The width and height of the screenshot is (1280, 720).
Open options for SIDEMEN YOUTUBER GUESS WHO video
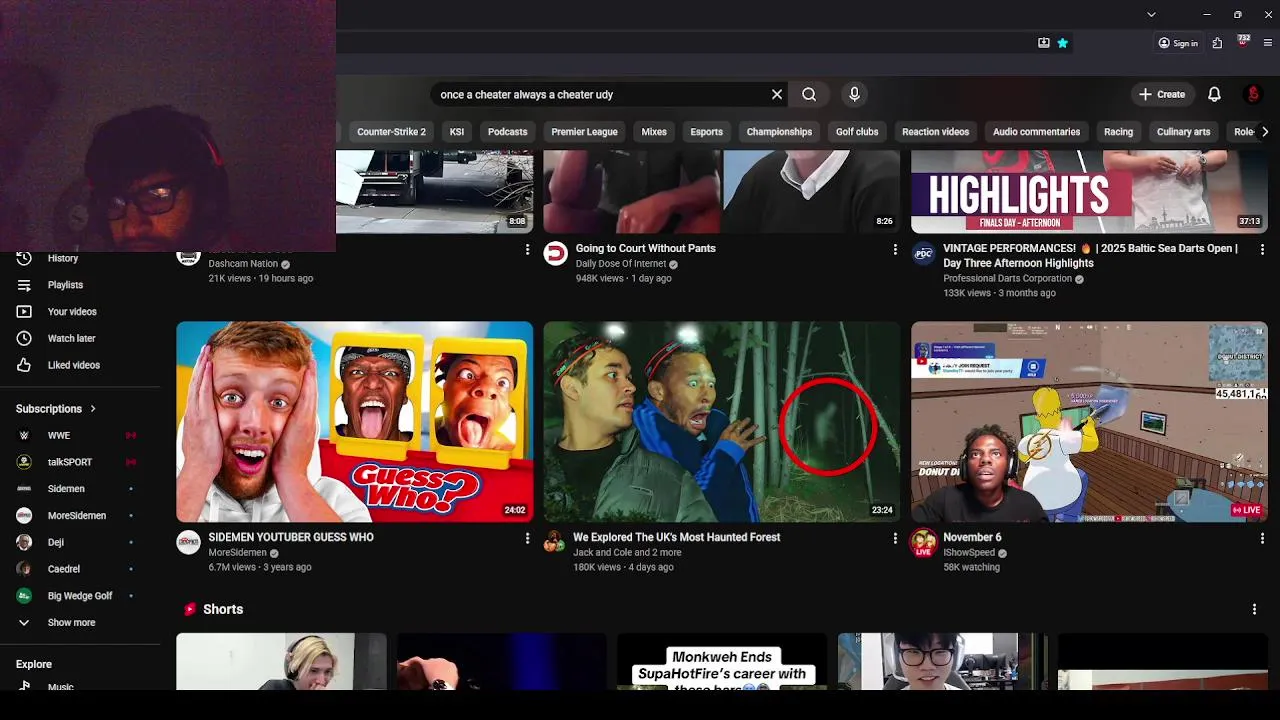tap(527, 538)
